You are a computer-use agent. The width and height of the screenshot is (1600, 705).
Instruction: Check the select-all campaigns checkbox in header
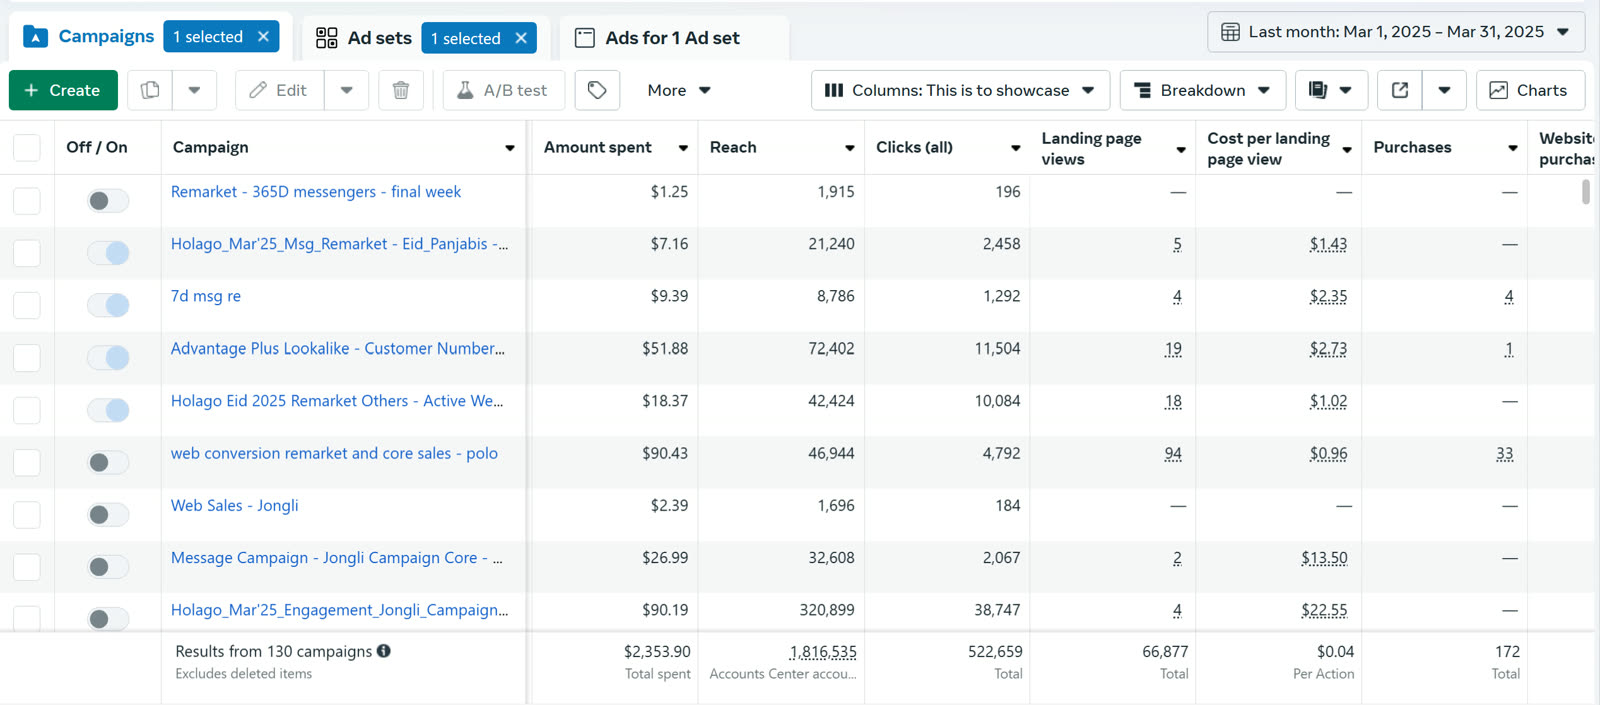tap(27, 148)
